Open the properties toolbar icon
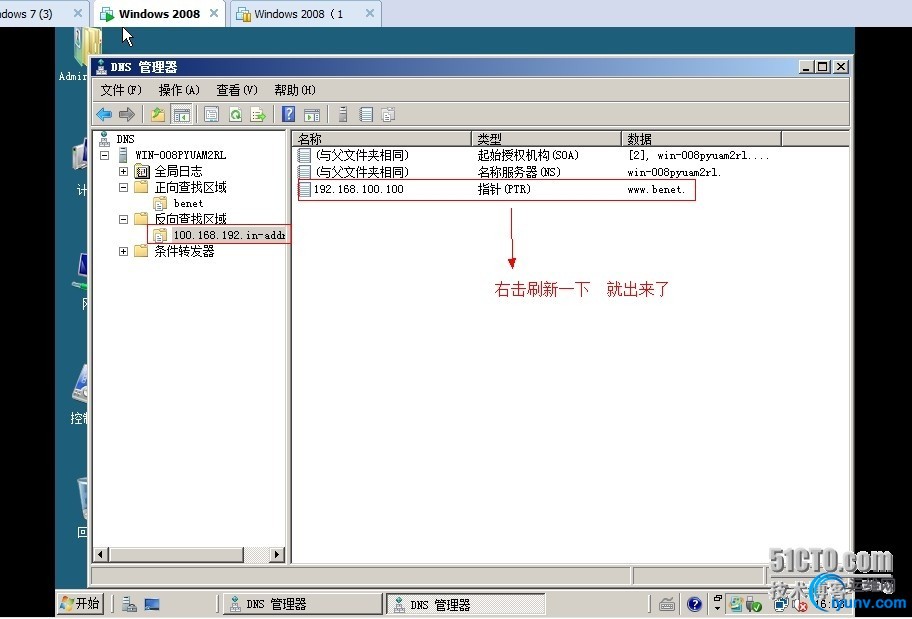The width and height of the screenshot is (912, 619). (x=211, y=114)
